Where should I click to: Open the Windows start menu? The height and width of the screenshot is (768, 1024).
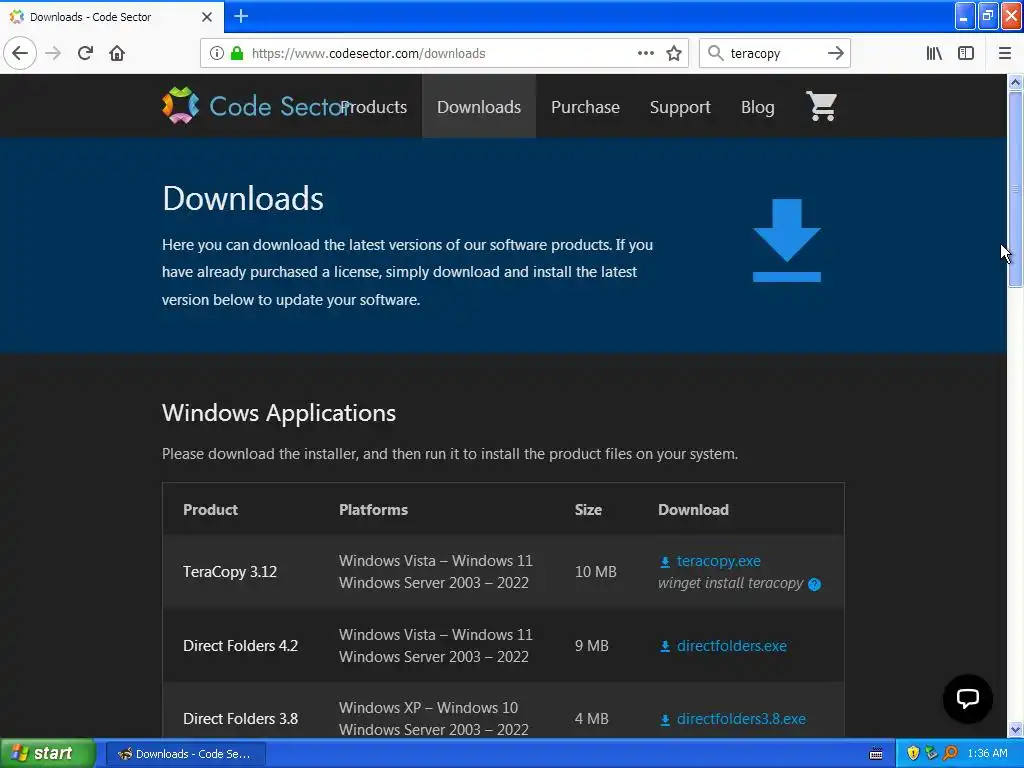point(47,753)
